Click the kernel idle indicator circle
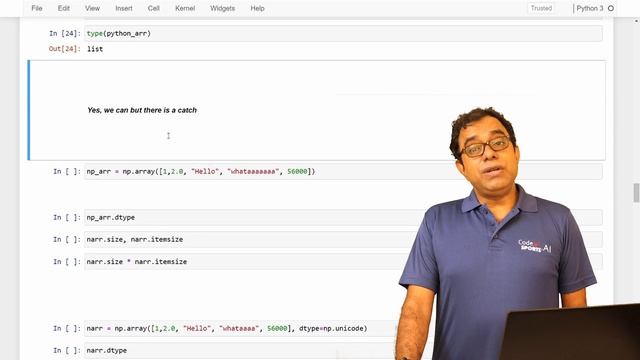The image size is (640, 360). (611, 8)
